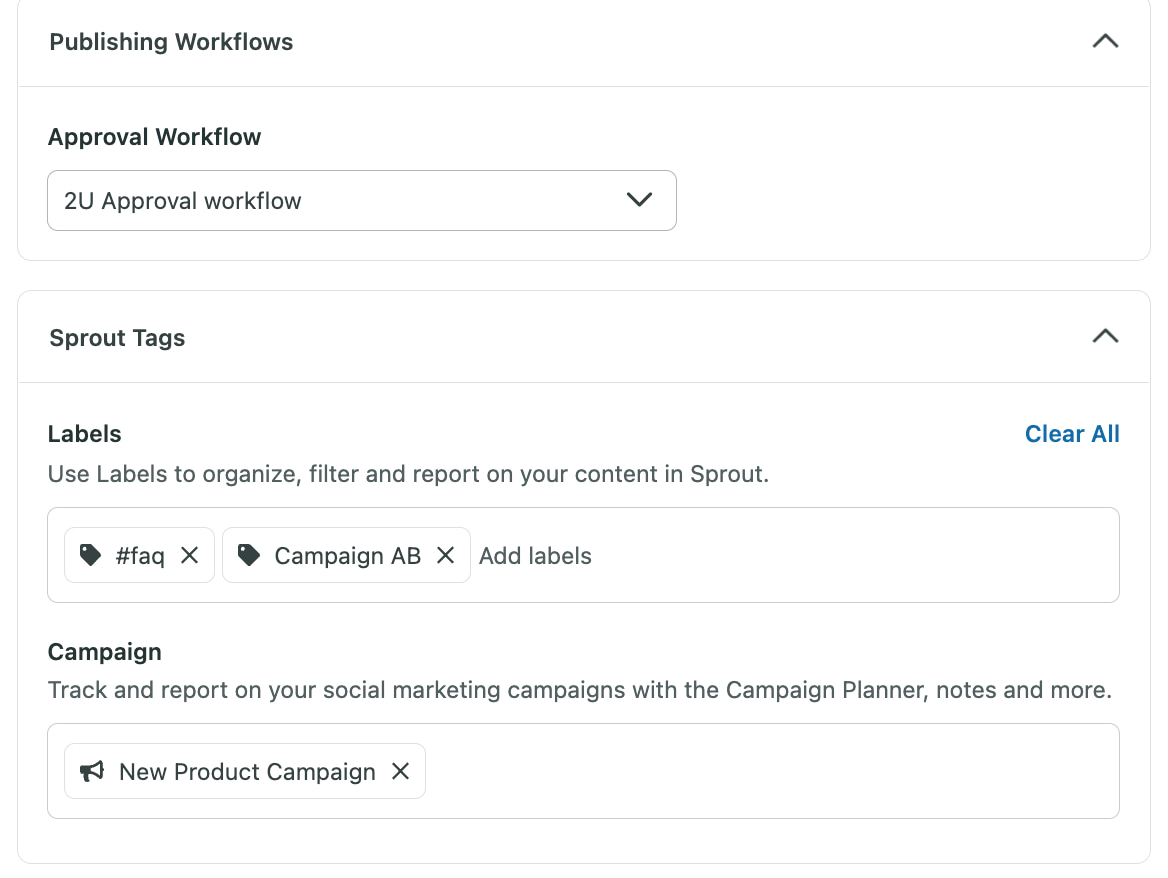Click the X on the #faq chip
Image resolution: width=1168 pixels, height=878 pixels.
(190, 555)
